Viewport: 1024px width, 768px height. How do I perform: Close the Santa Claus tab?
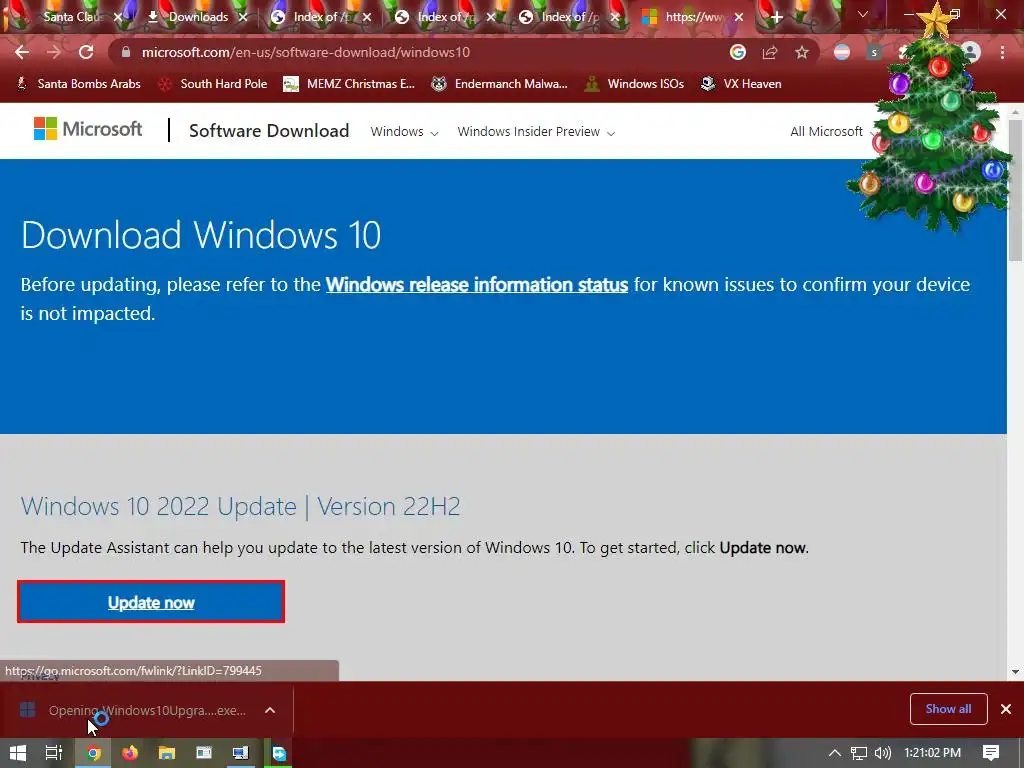point(118,17)
